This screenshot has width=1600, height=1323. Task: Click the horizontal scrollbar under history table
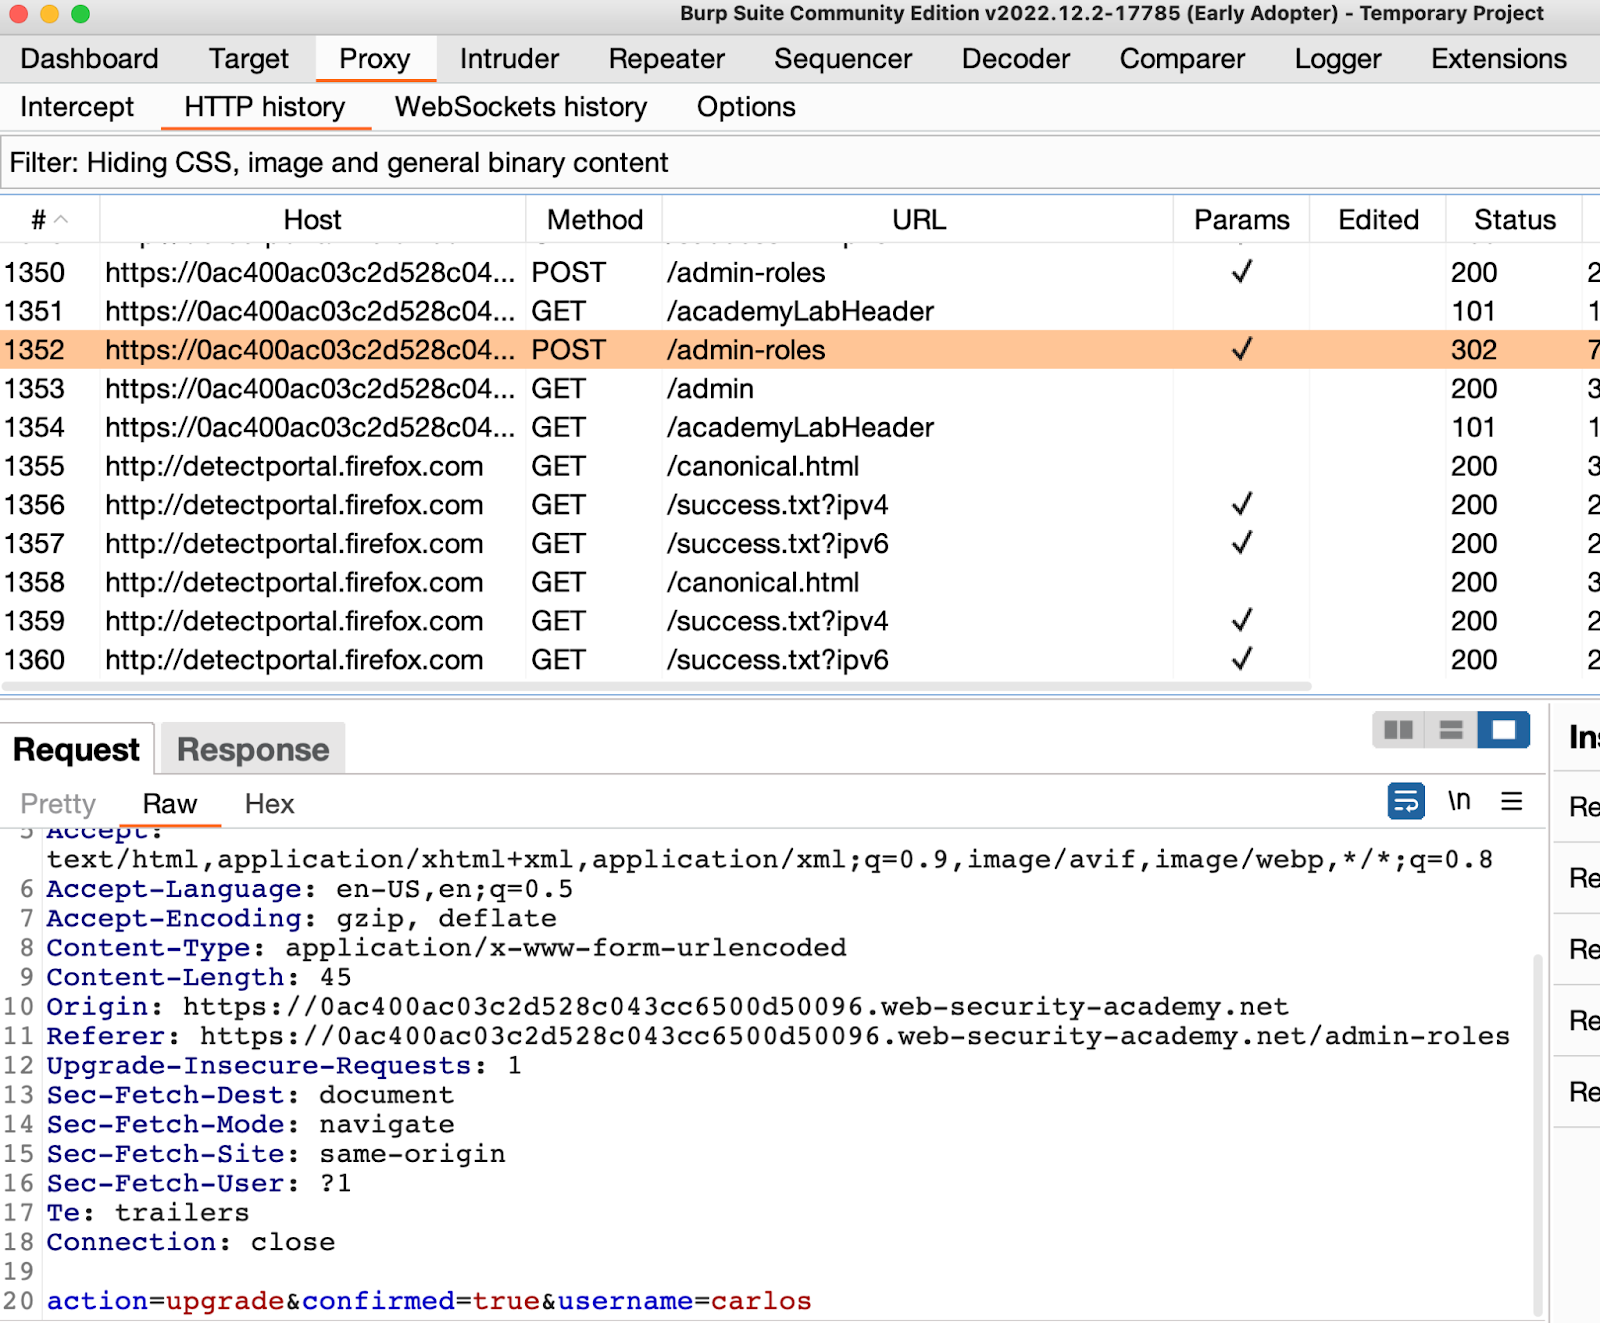(x=656, y=687)
